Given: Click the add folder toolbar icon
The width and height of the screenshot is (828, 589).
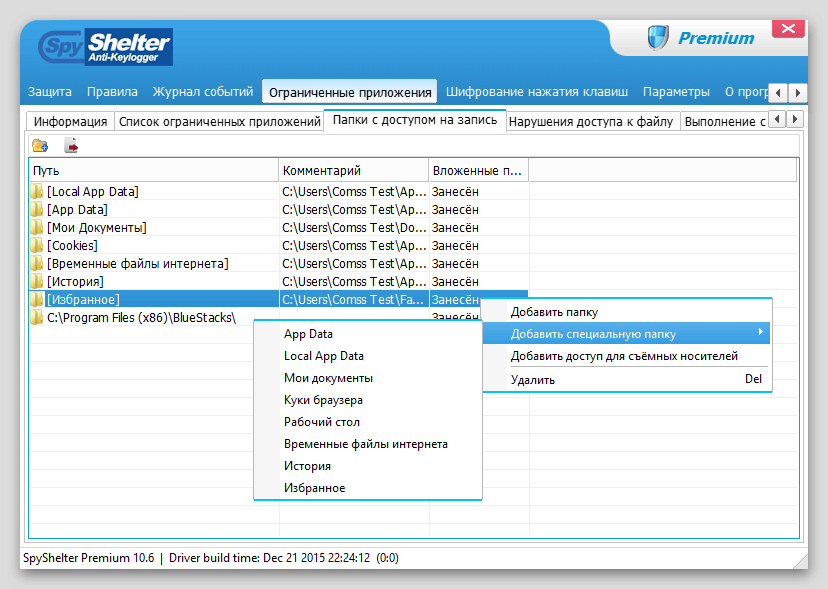Looking at the screenshot, I should pyautogui.click(x=40, y=145).
